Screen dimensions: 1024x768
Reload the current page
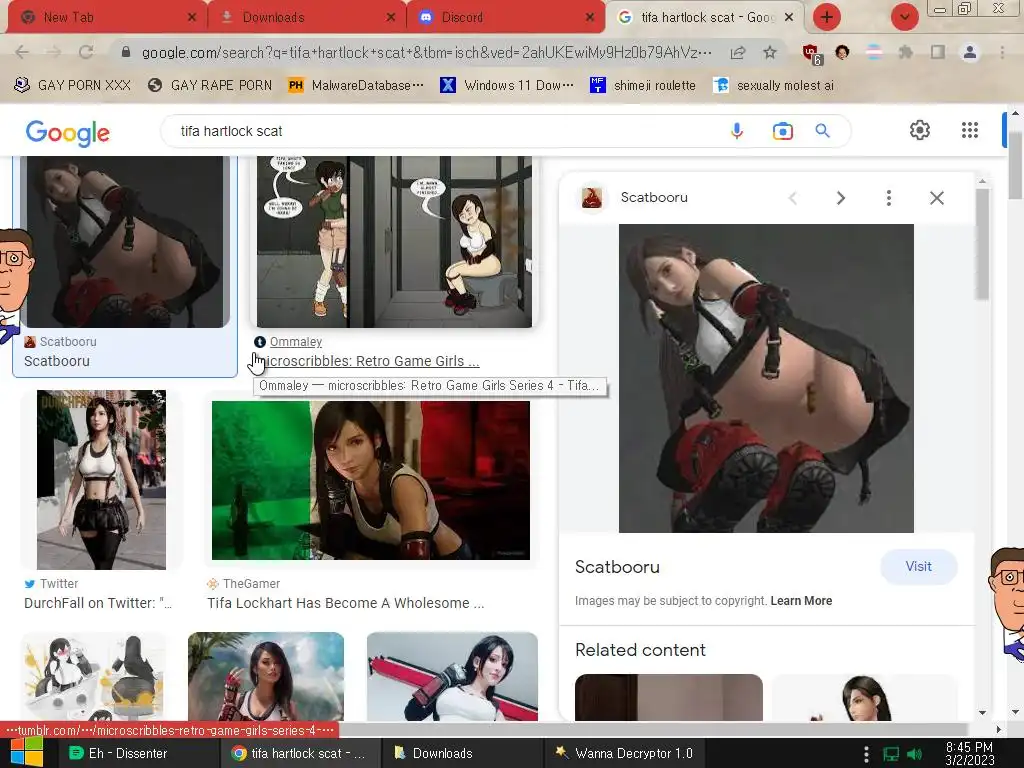click(x=86, y=52)
